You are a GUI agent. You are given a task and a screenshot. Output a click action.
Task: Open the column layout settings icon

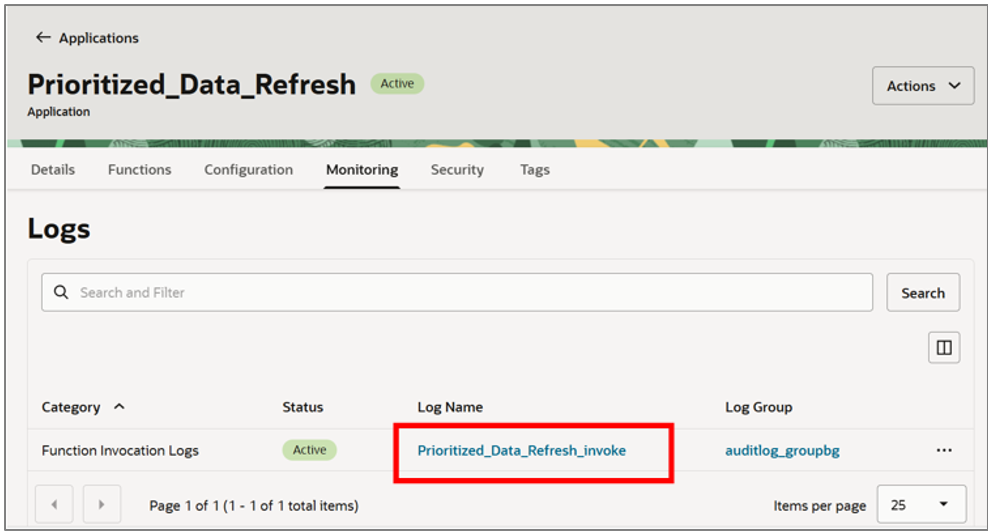[943, 348]
